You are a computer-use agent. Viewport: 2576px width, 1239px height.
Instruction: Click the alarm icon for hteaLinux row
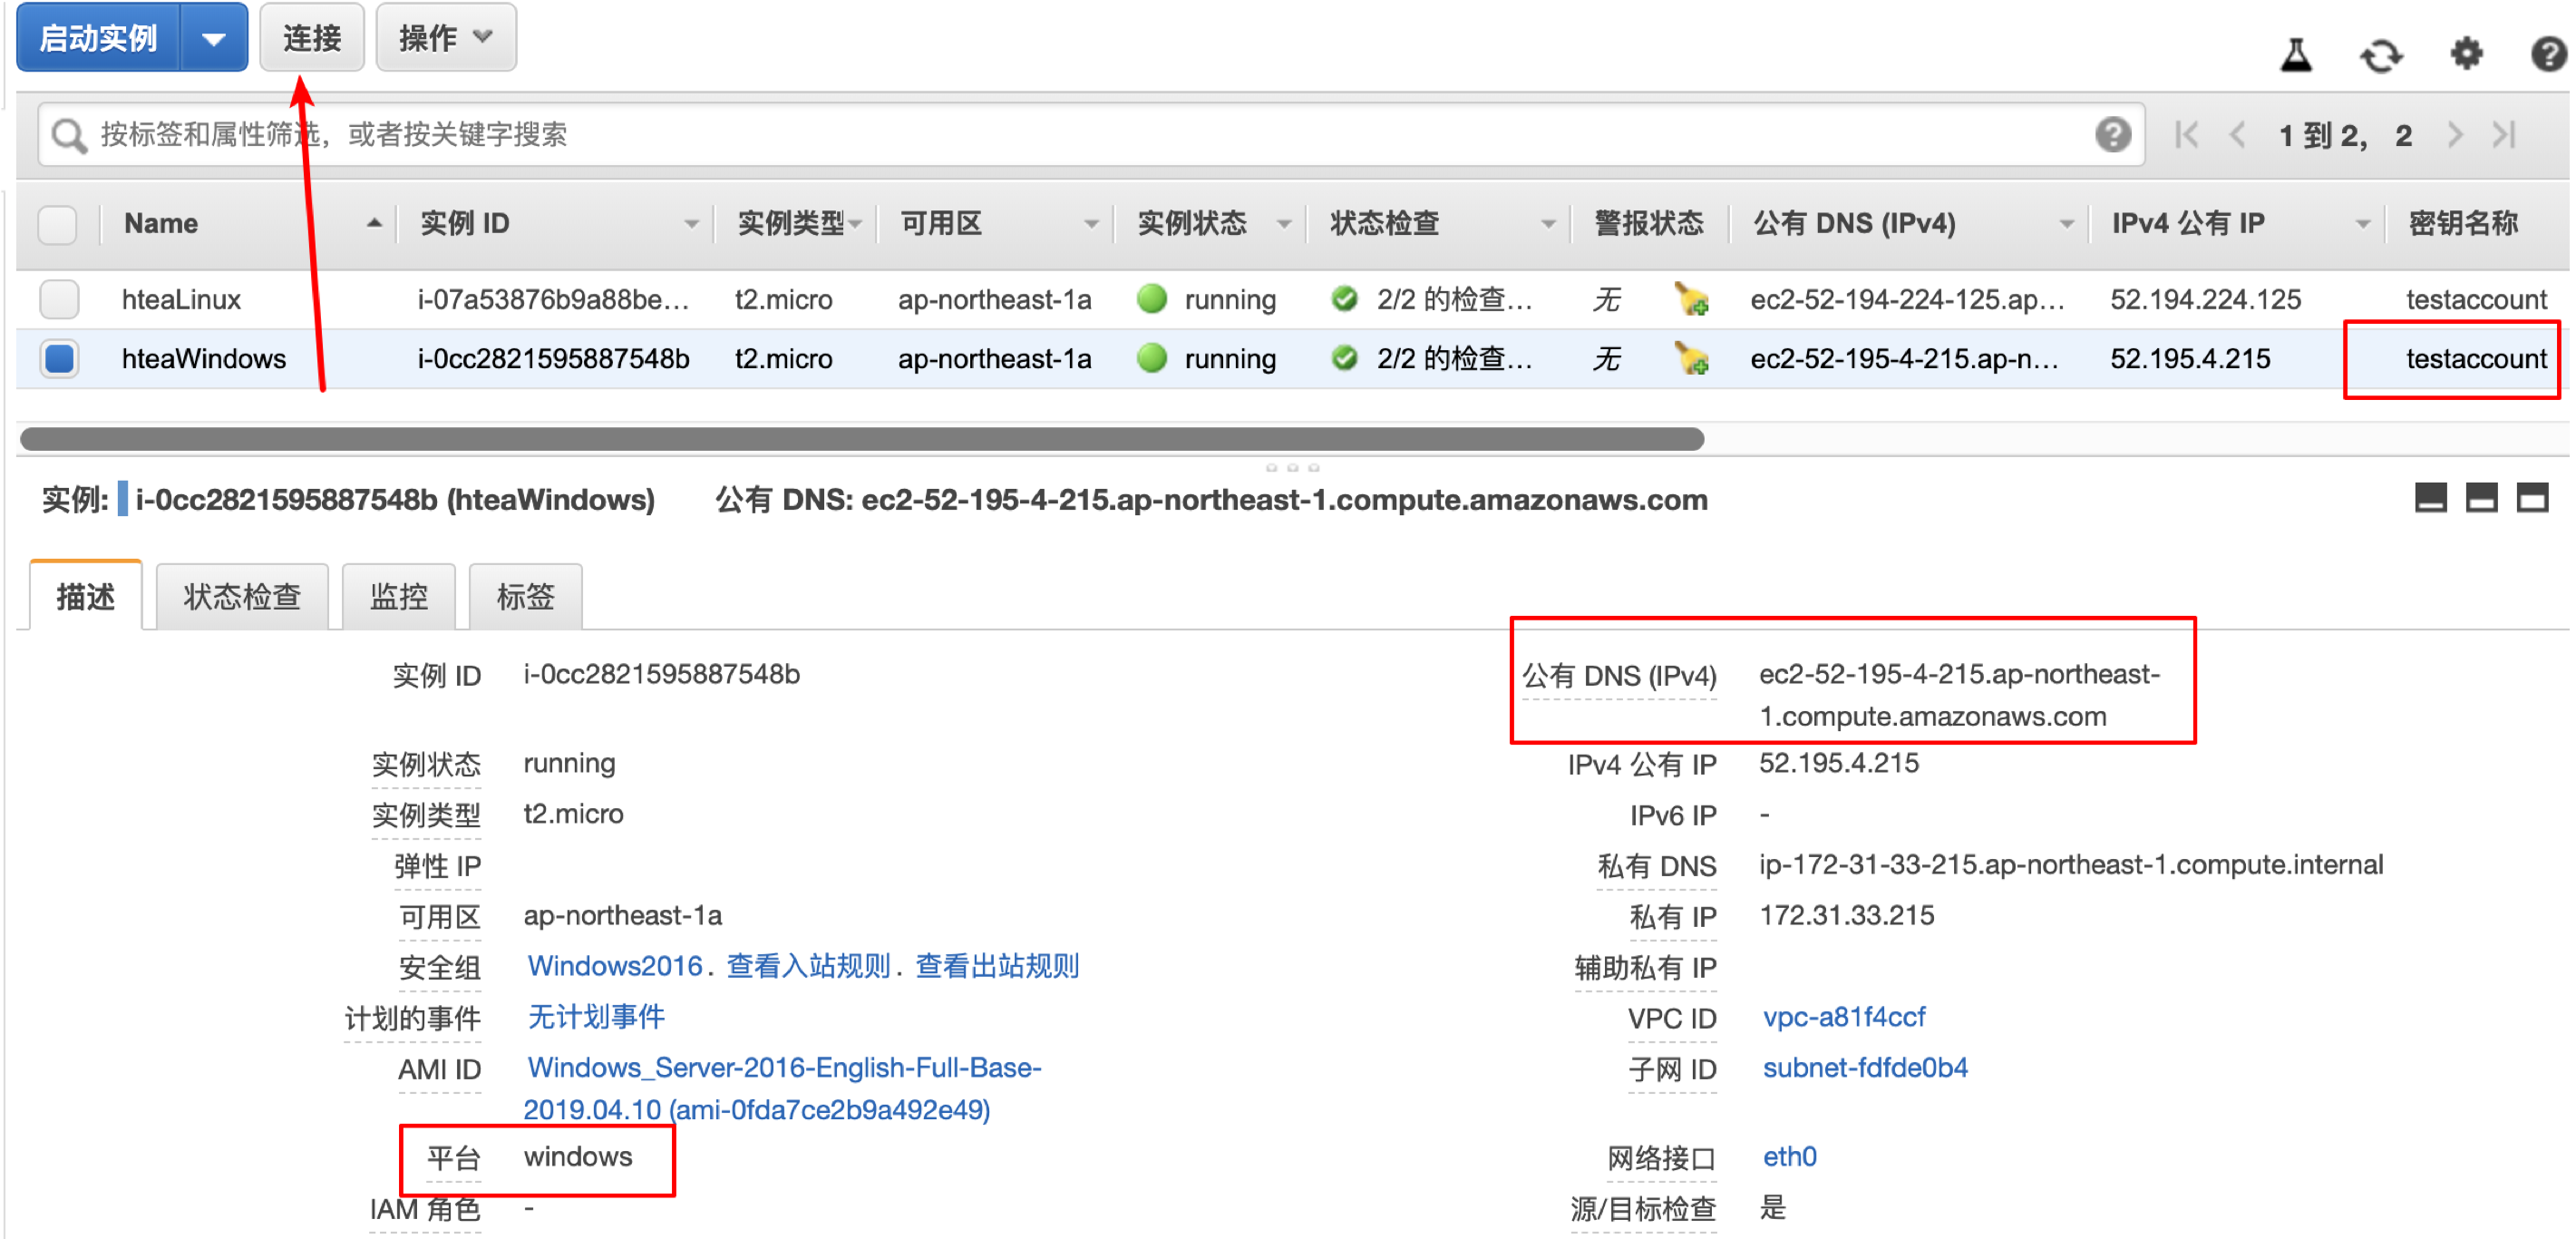(x=1692, y=299)
